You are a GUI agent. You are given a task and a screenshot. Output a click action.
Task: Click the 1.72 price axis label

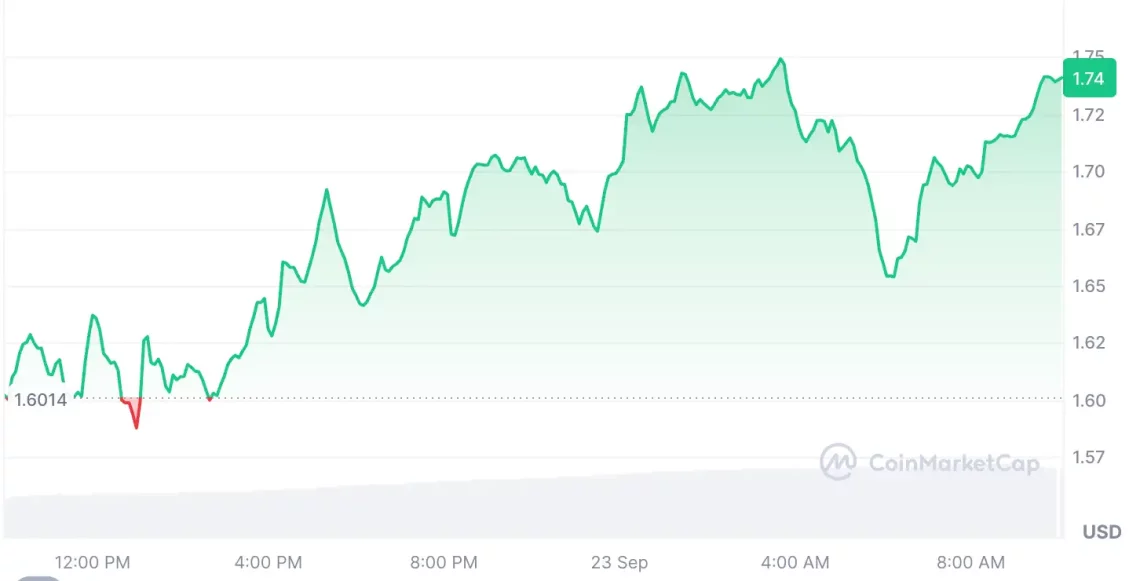pyautogui.click(x=1088, y=115)
